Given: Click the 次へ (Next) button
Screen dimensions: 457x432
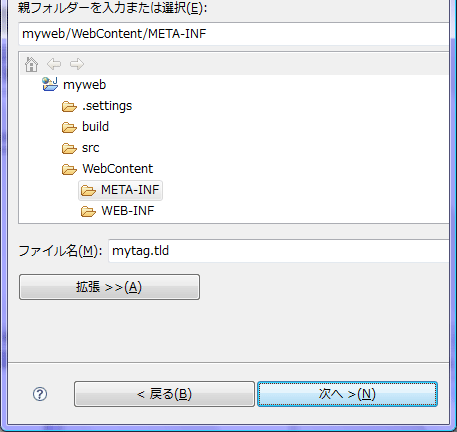Looking at the screenshot, I should coord(347,394).
